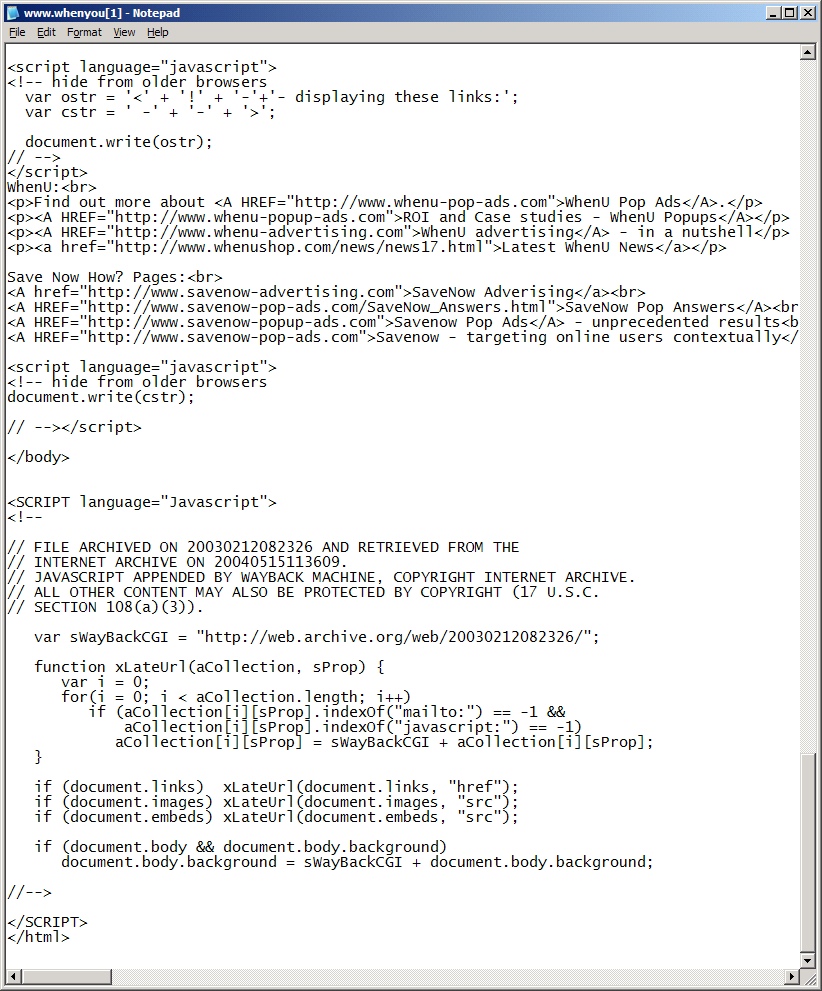Image resolution: width=822 pixels, height=991 pixels.
Task: Open the Edit menu
Action: [x=46, y=32]
